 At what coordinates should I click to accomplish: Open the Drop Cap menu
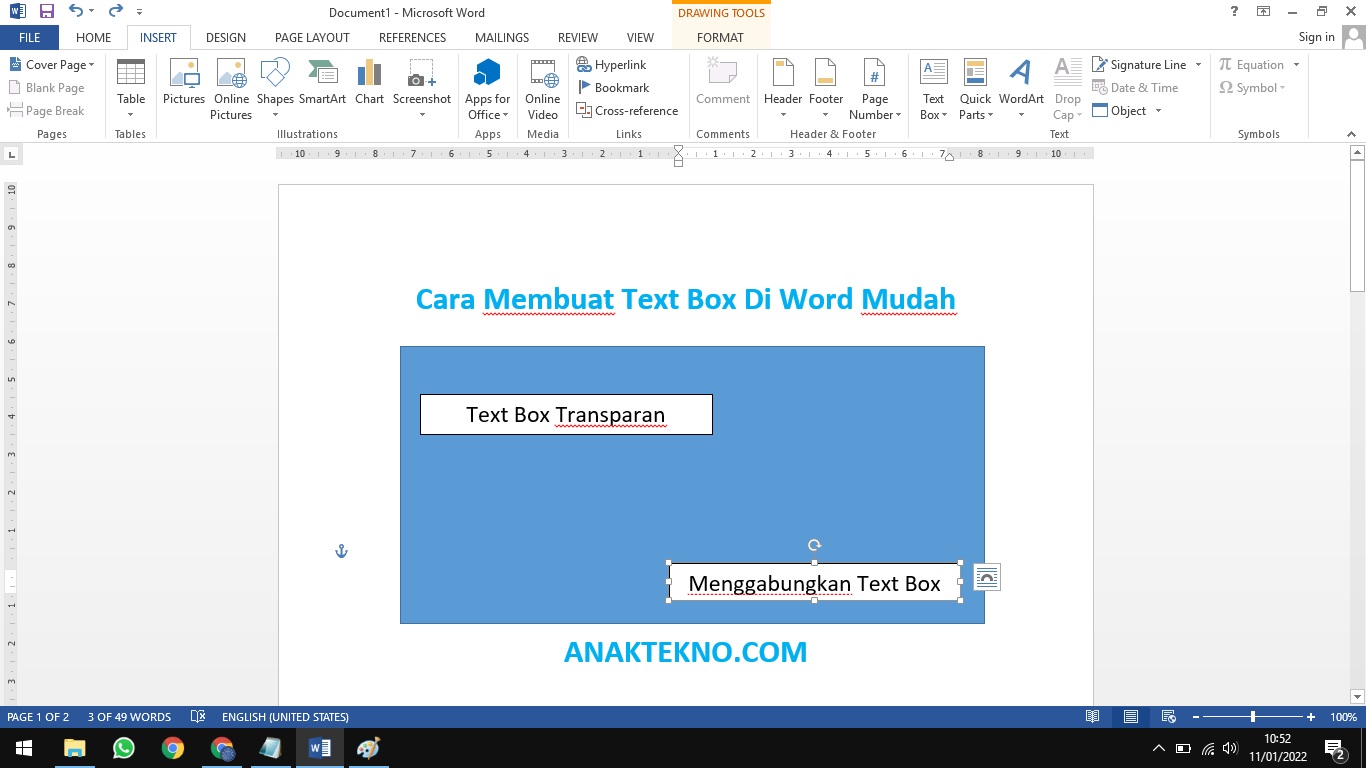click(x=1067, y=89)
